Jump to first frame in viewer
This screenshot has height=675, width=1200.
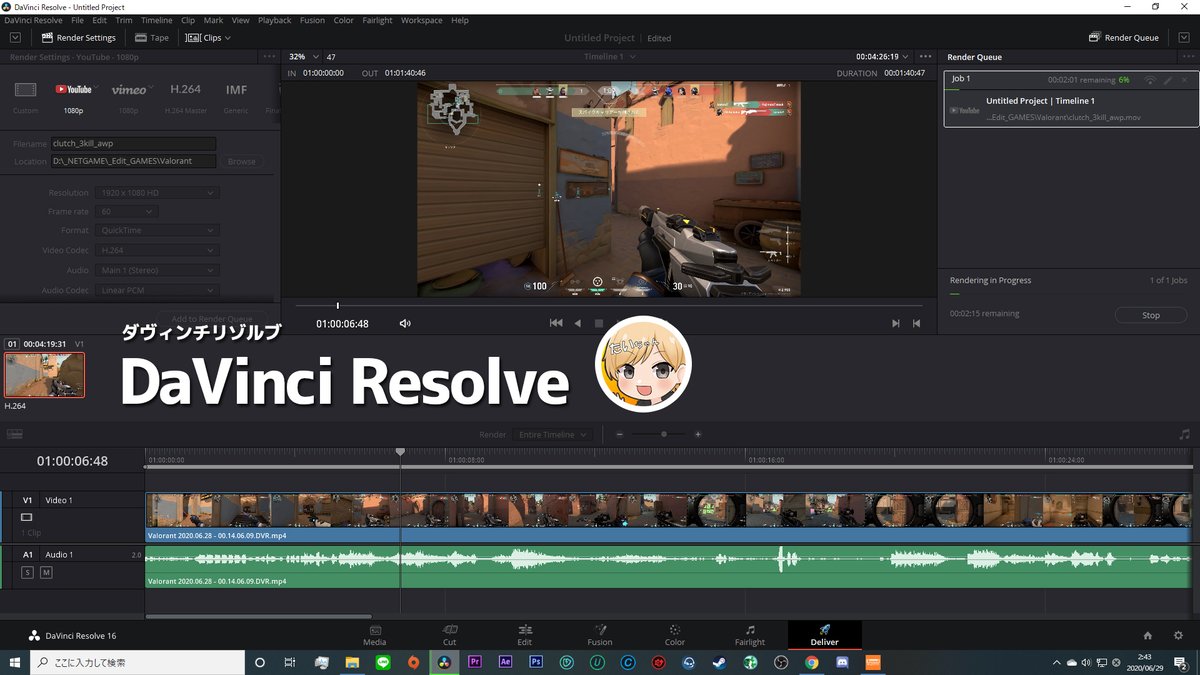point(556,323)
